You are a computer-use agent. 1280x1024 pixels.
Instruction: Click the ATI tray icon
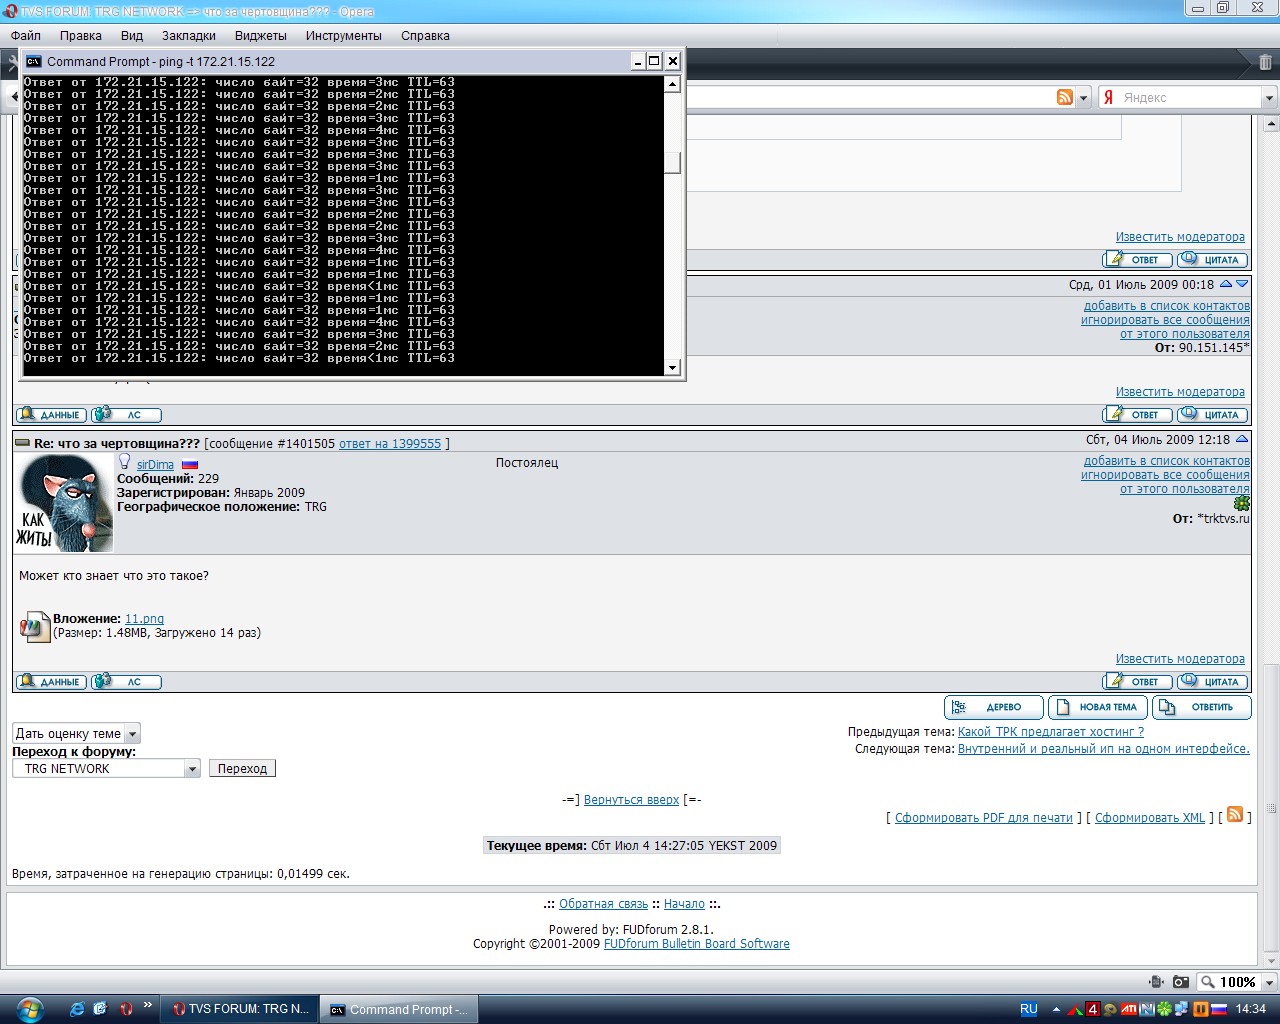point(1129,1009)
